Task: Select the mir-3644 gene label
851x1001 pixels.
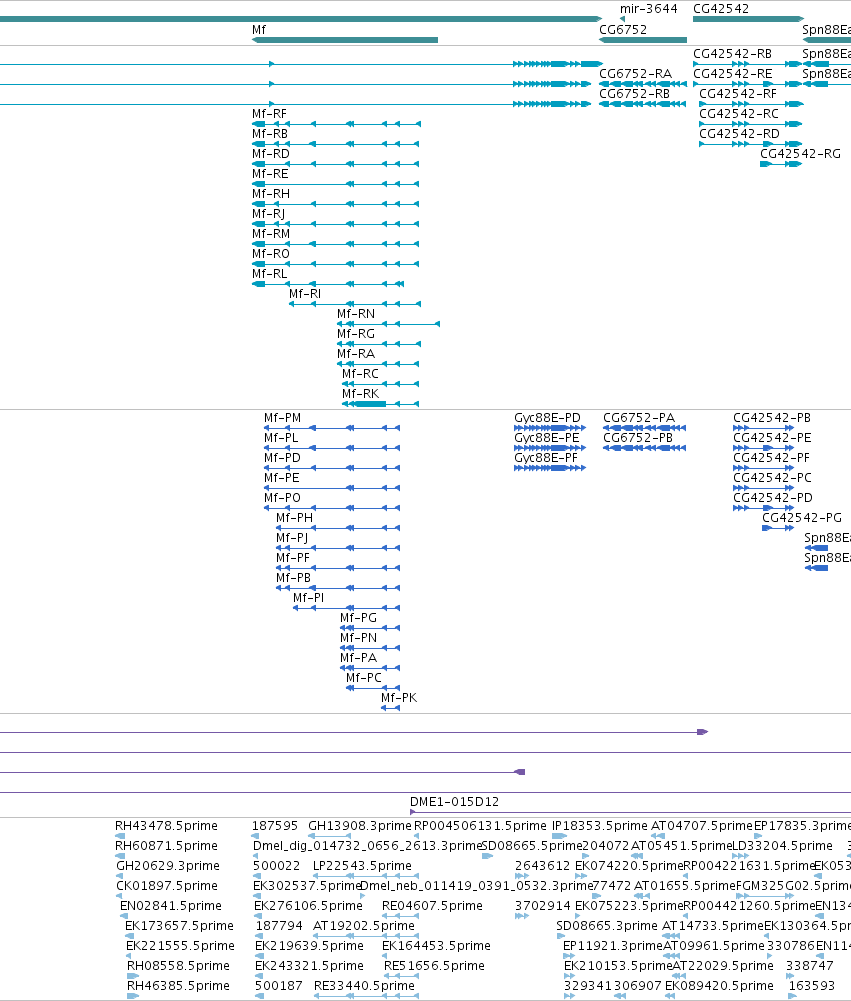Action: click(649, 9)
